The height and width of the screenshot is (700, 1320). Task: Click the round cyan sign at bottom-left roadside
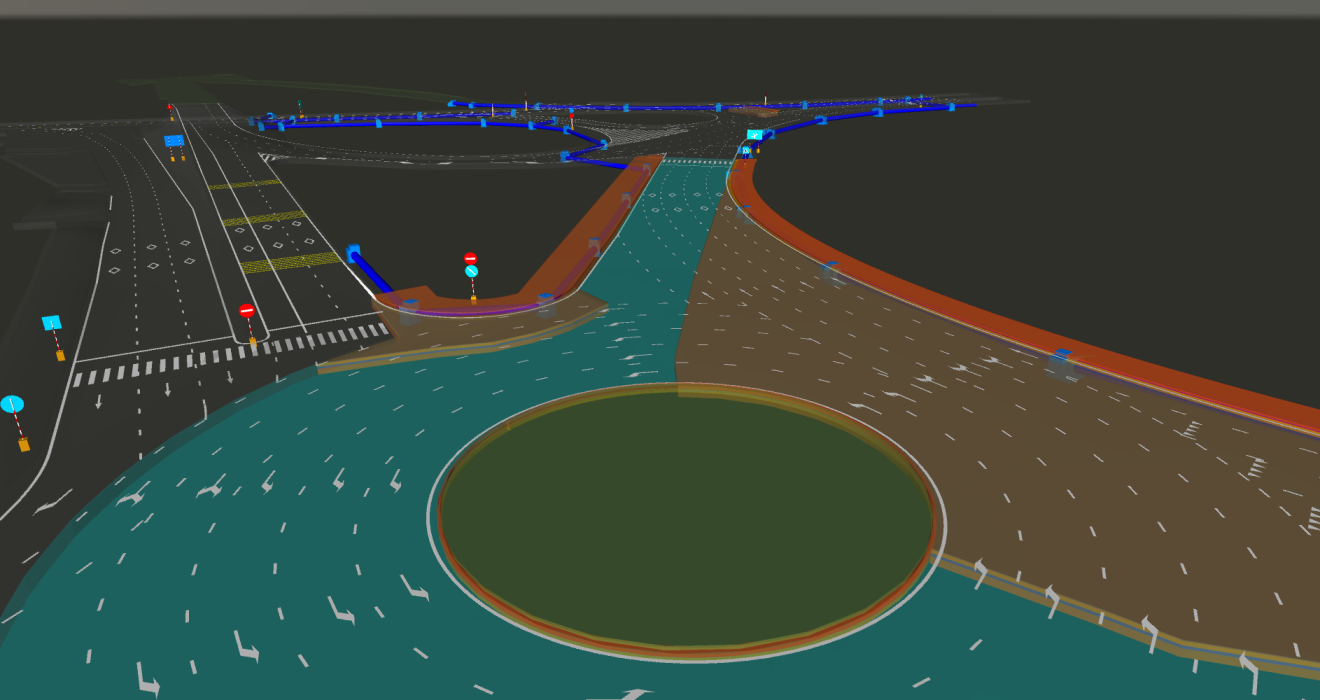[x=12, y=405]
